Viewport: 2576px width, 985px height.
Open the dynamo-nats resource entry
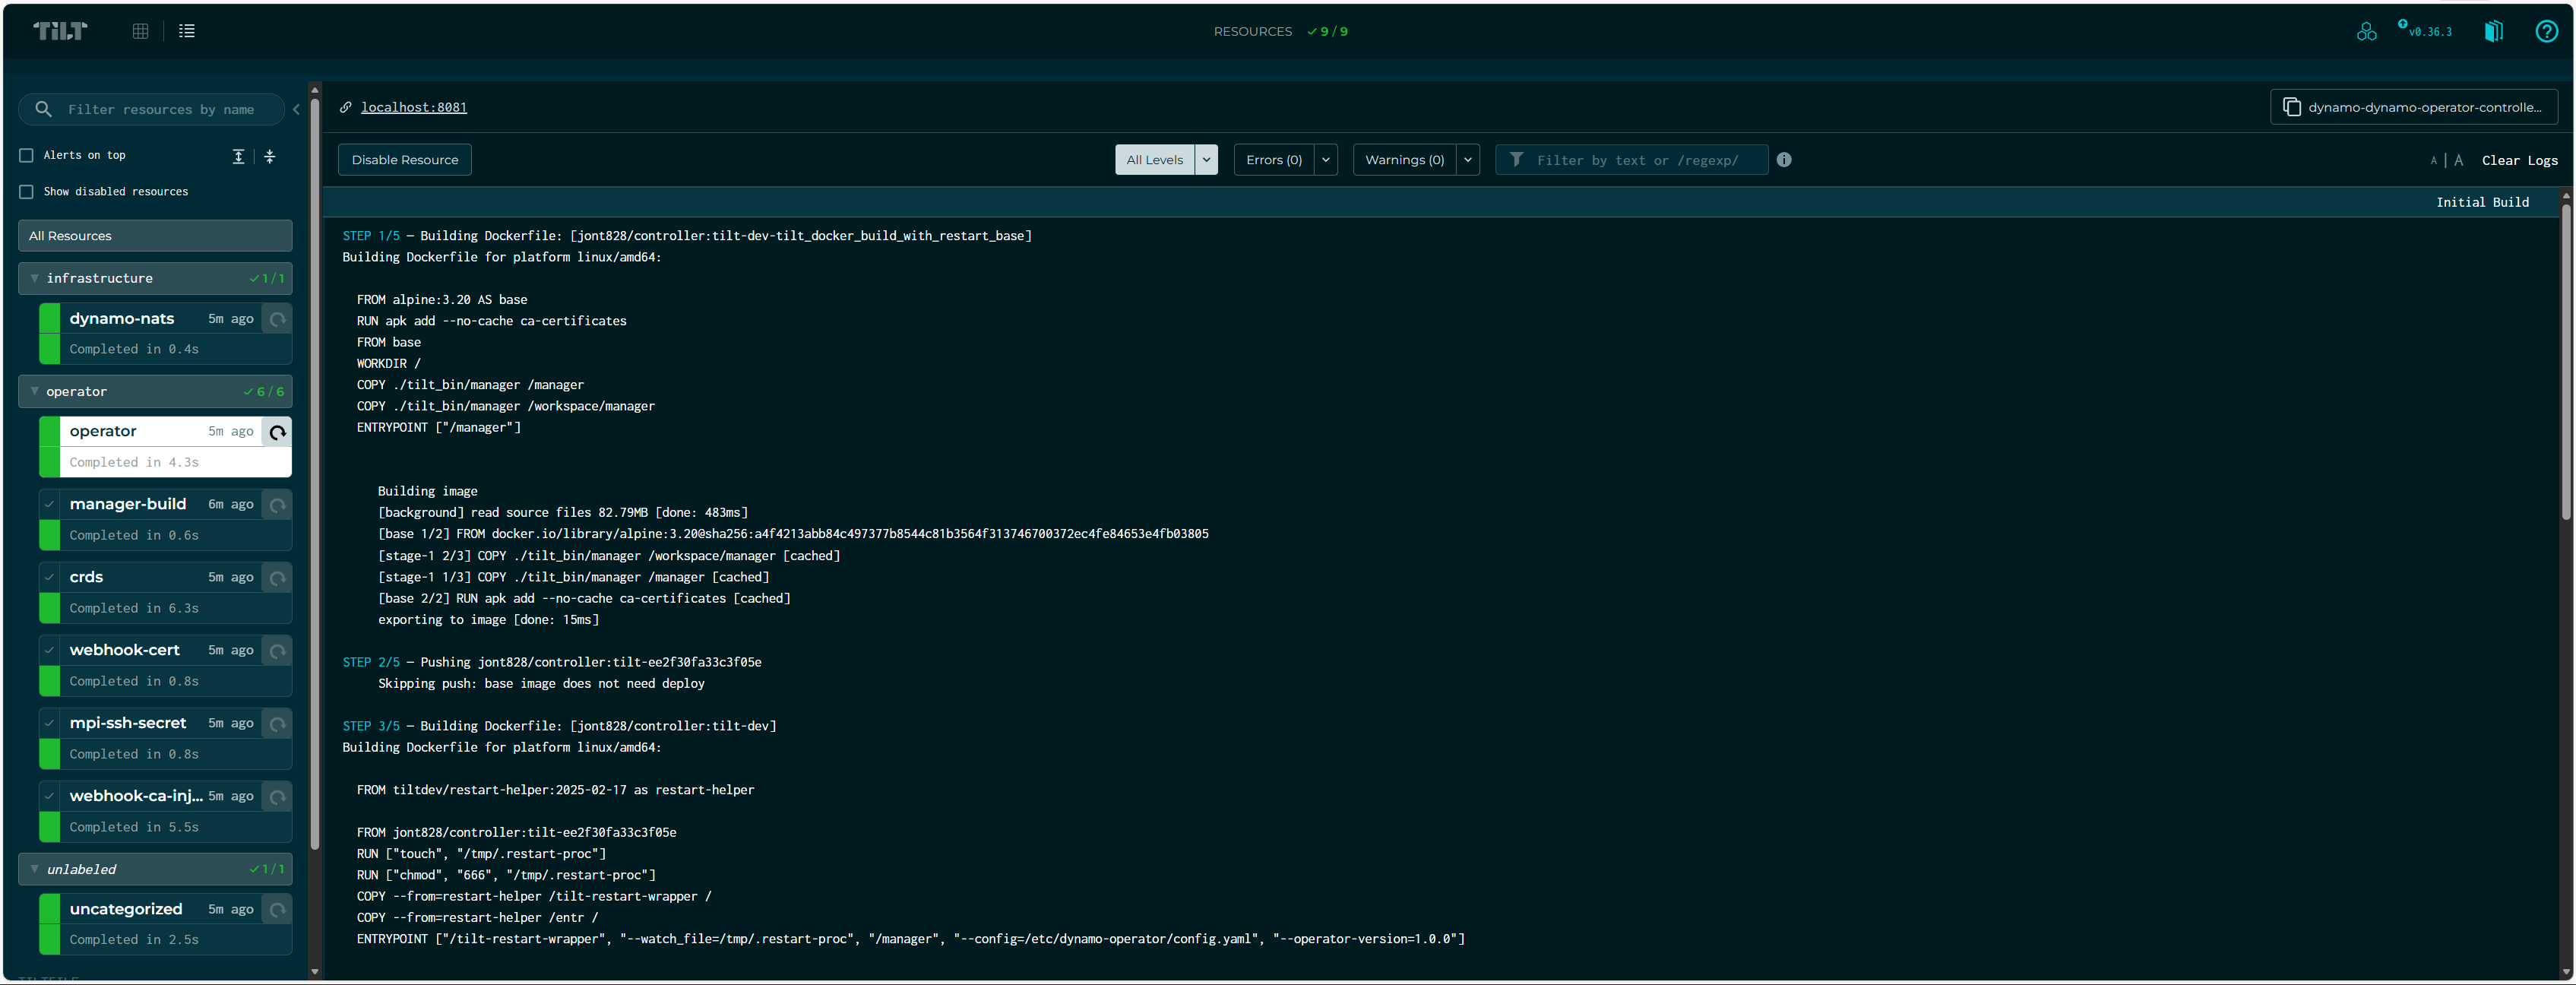(x=122, y=318)
